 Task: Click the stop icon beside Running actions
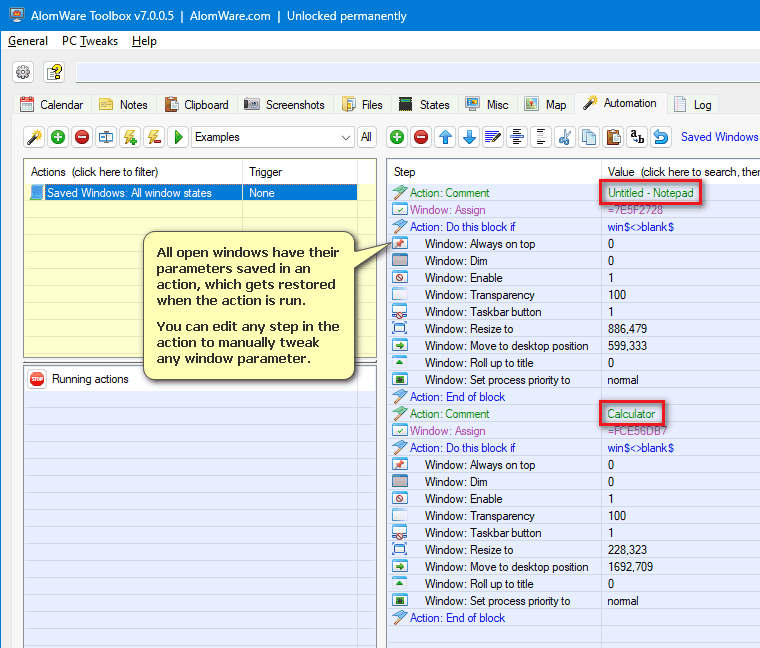point(37,379)
